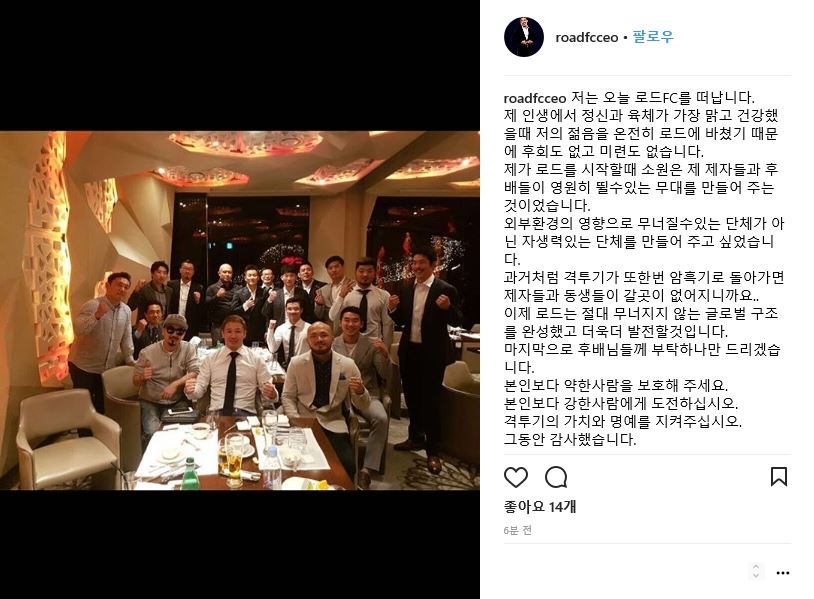This screenshot has height=599, width=814.
Task: Click the caption line 본인보다 약한사람을 보호해 주세요
Action: pyautogui.click(x=616, y=385)
